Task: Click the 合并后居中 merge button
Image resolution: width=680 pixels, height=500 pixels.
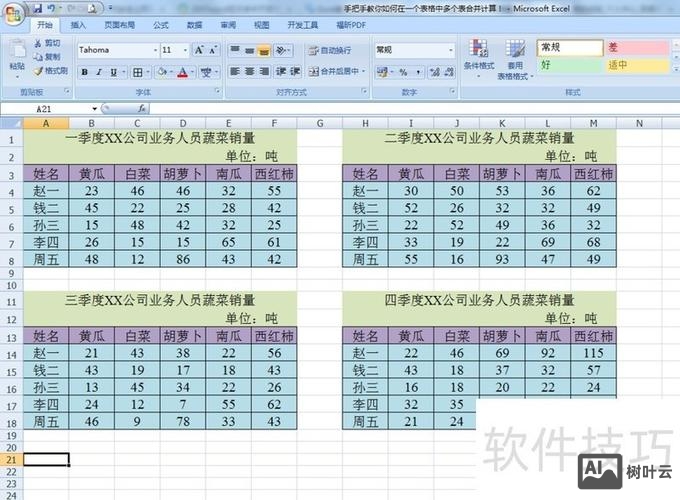Action: pyautogui.click(x=333, y=72)
